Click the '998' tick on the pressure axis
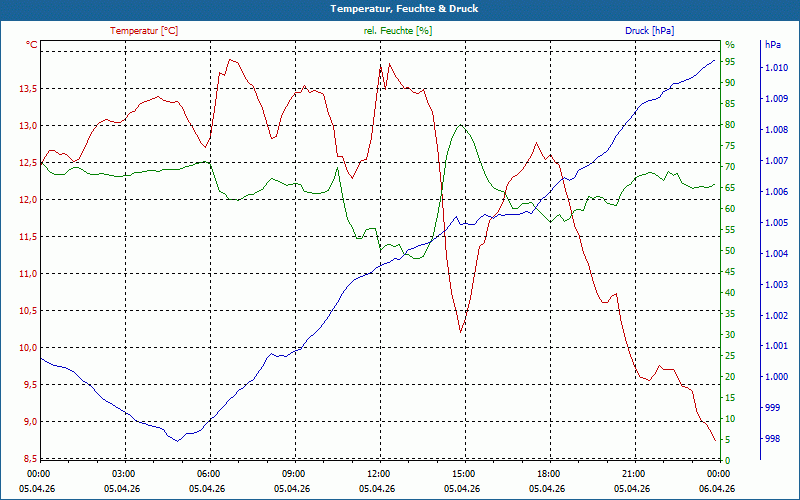The height and width of the screenshot is (500, 800). (x=772, y=439)
